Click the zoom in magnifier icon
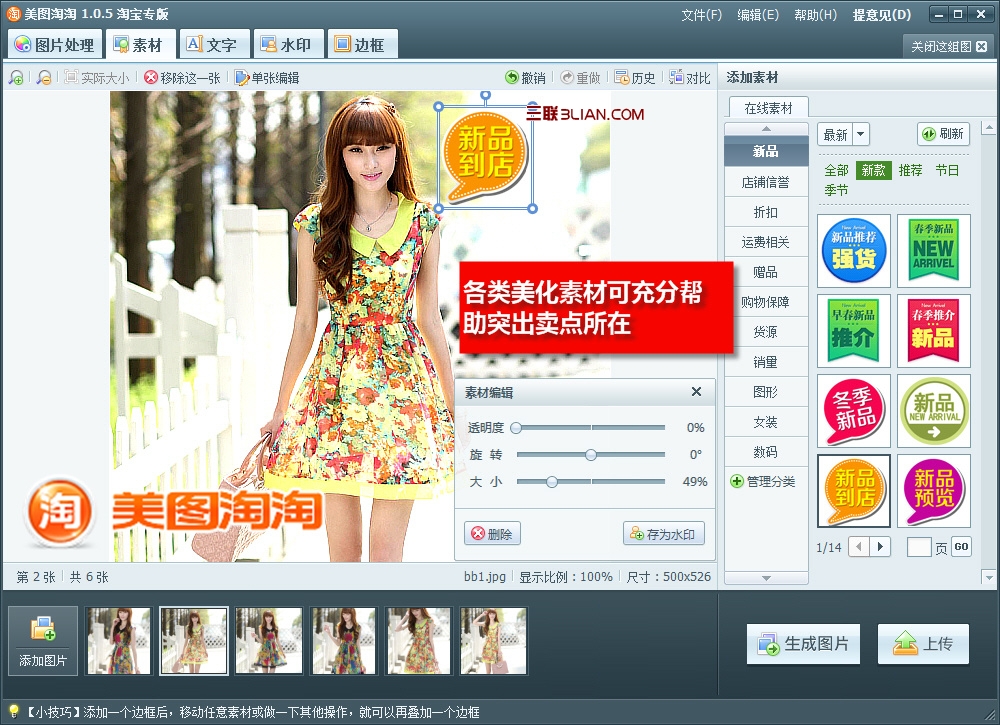The width and height of the screenshot is (1000, 725). [16, 78]
